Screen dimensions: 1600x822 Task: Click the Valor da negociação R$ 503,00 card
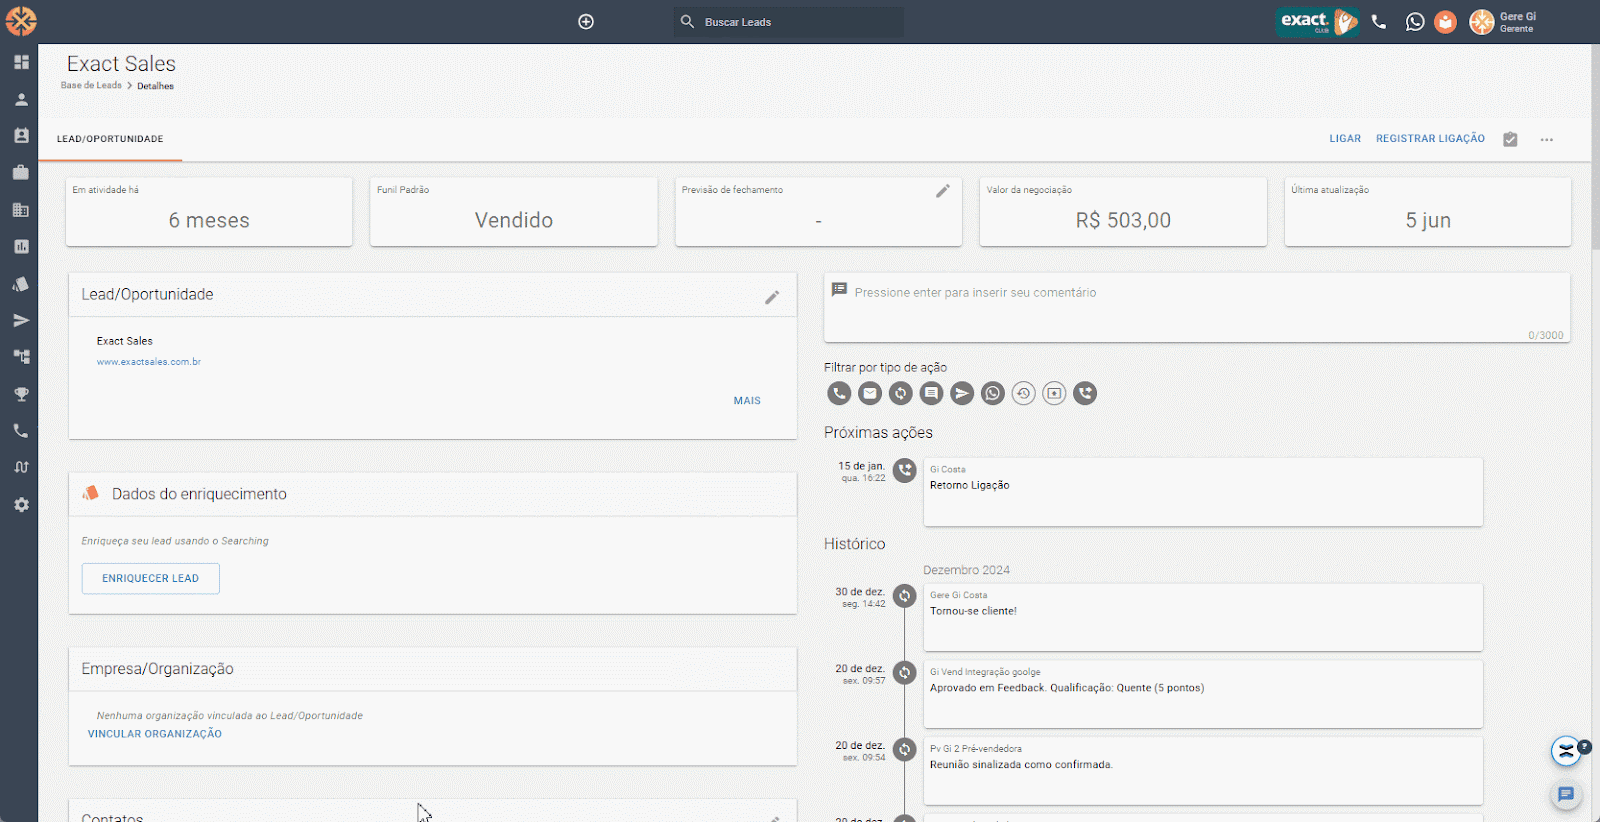coord(1123,211)
